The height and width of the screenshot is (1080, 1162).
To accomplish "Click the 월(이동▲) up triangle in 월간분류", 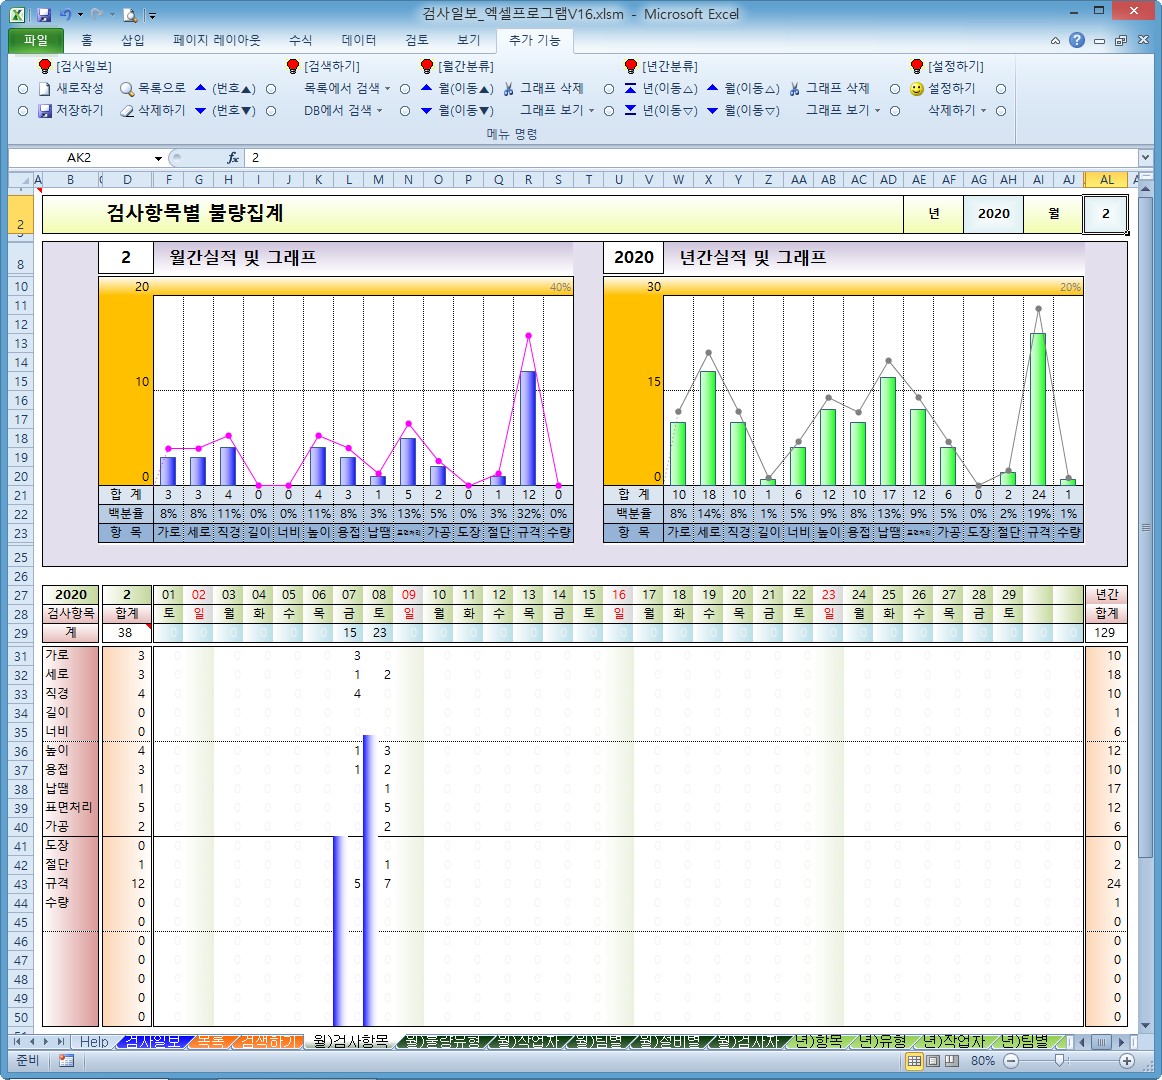I will pyautogui.click(x=426, y=88).
